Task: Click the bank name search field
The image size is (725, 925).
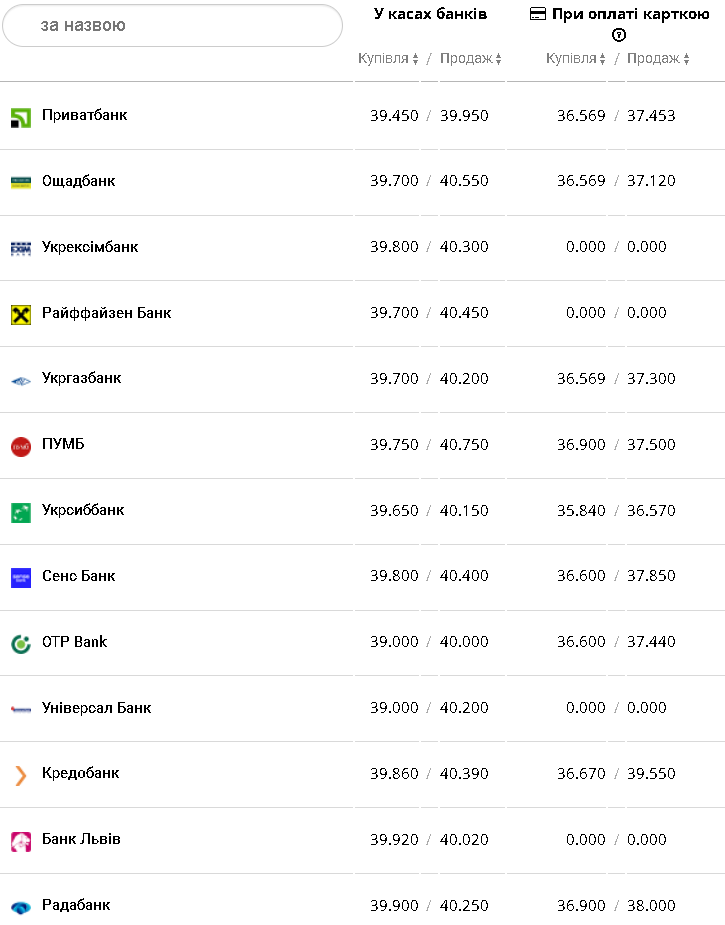Action: [172, 25]
